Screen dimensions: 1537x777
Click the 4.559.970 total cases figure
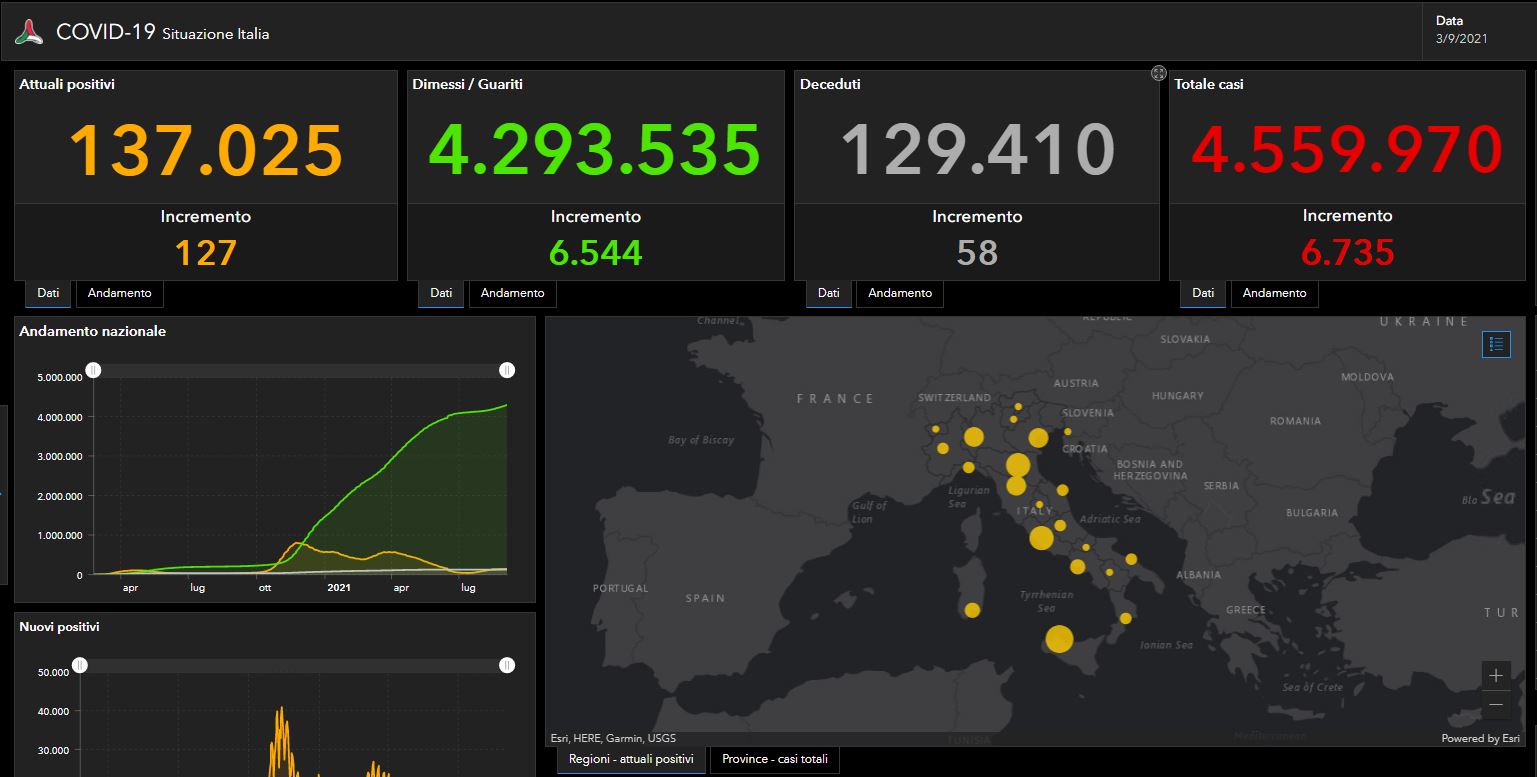point(1348,150)
